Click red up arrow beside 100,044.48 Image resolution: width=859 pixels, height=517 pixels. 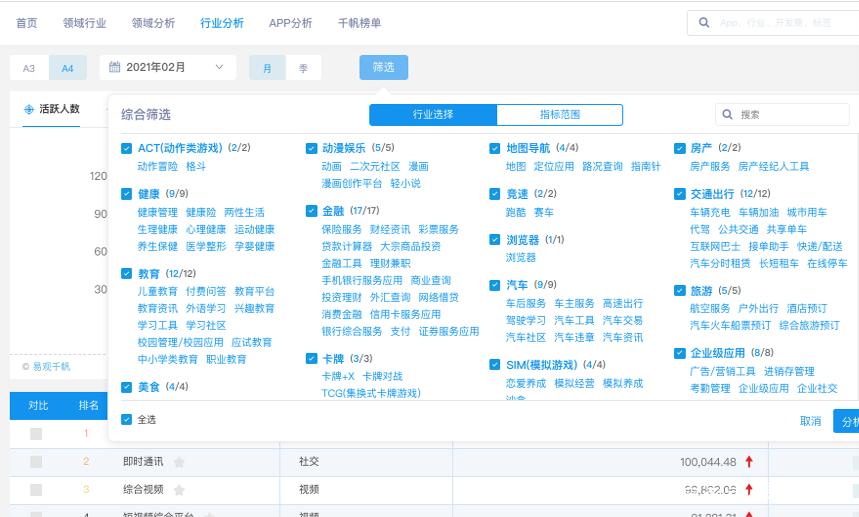tap(749, 462)
